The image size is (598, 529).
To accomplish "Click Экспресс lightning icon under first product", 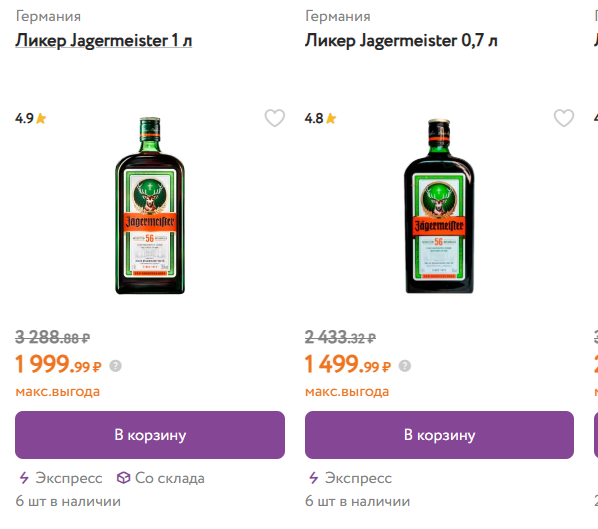I will [24, 478].
